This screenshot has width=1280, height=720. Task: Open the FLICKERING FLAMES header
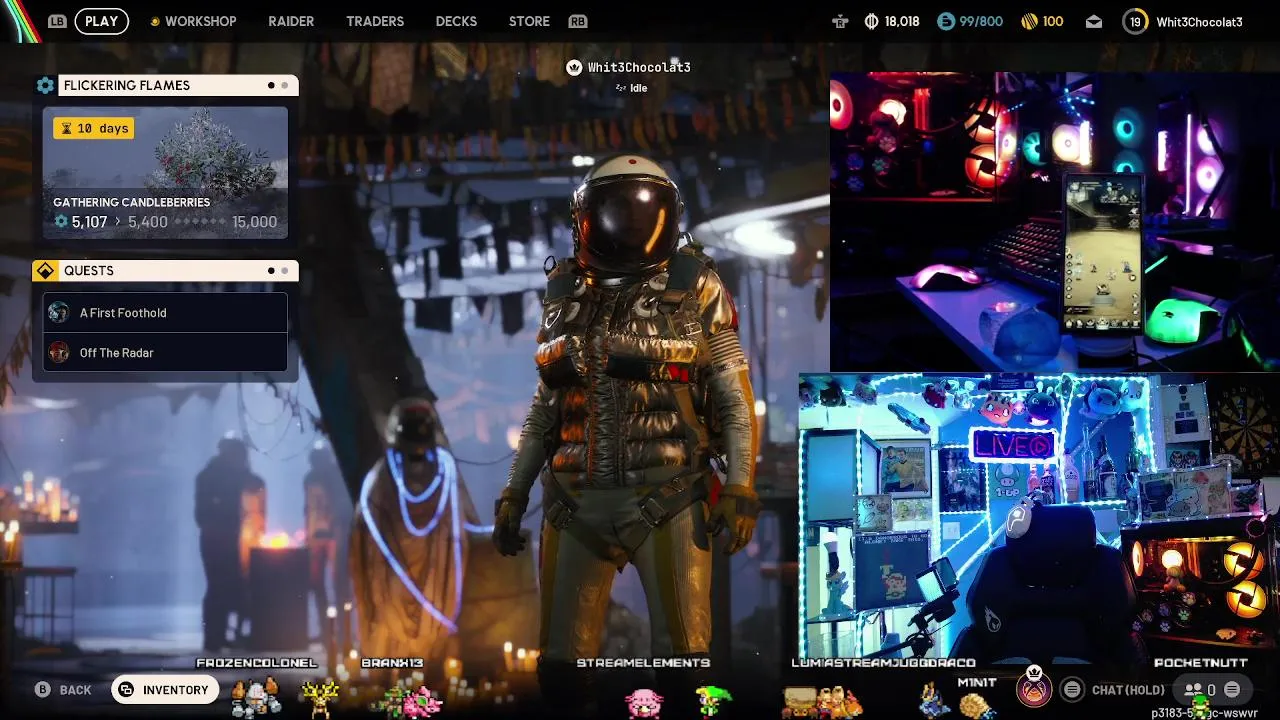178,85
